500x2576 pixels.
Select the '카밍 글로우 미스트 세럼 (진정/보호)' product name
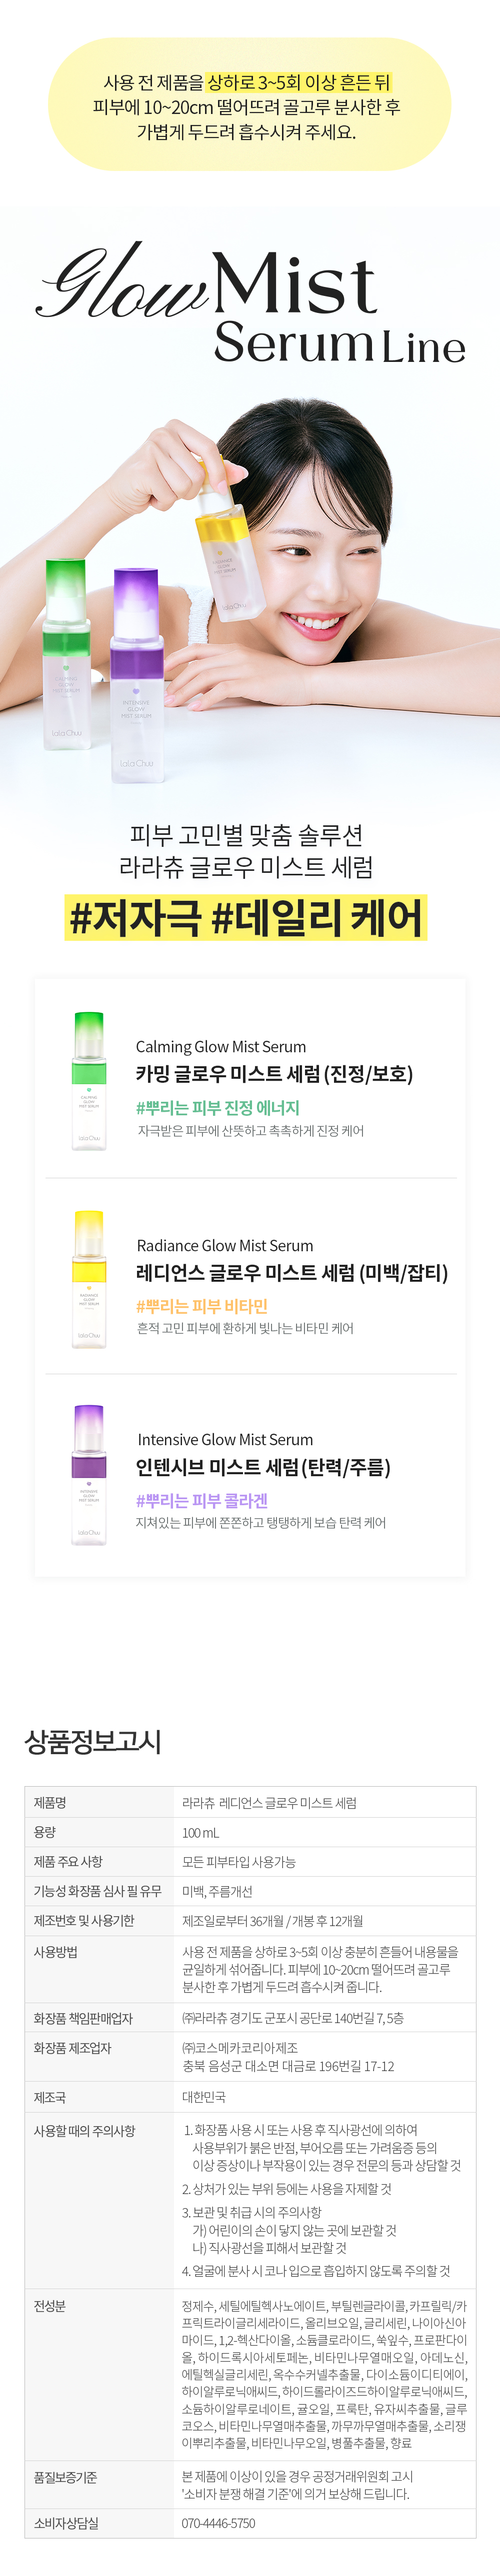[x=274, y=1074]
